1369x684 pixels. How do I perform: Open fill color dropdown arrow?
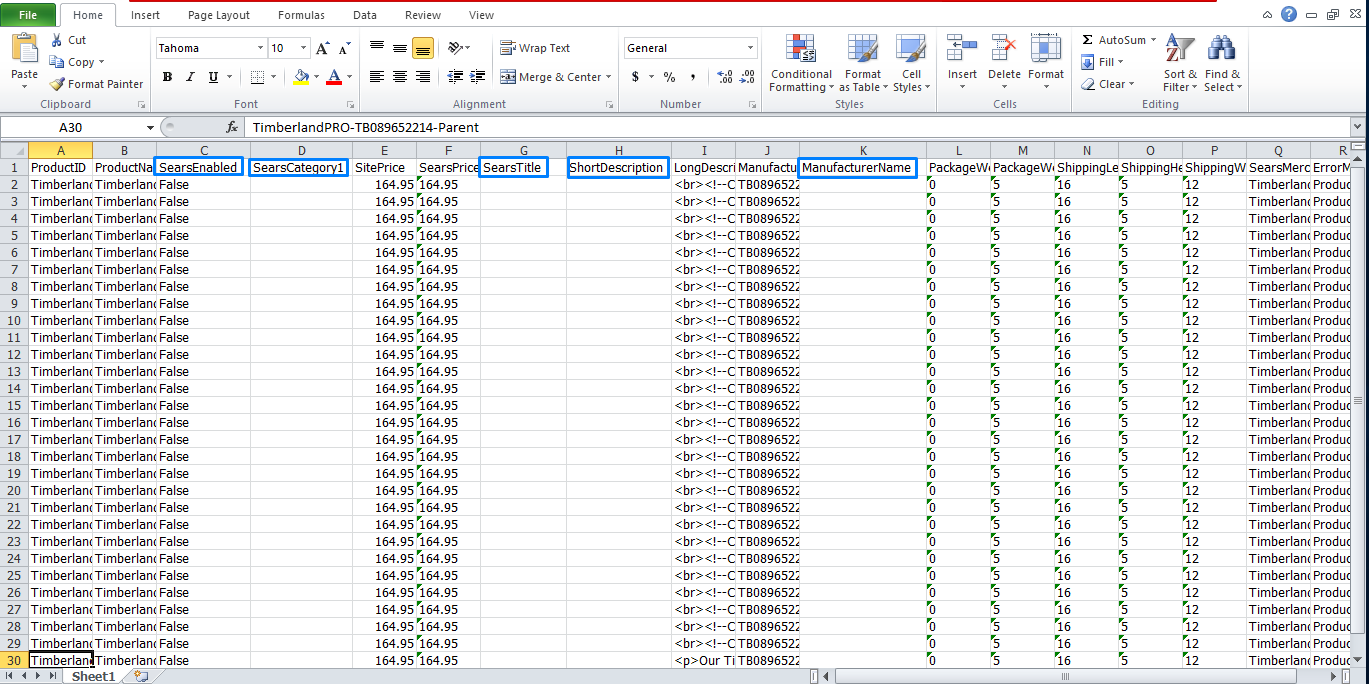point(315,77)
